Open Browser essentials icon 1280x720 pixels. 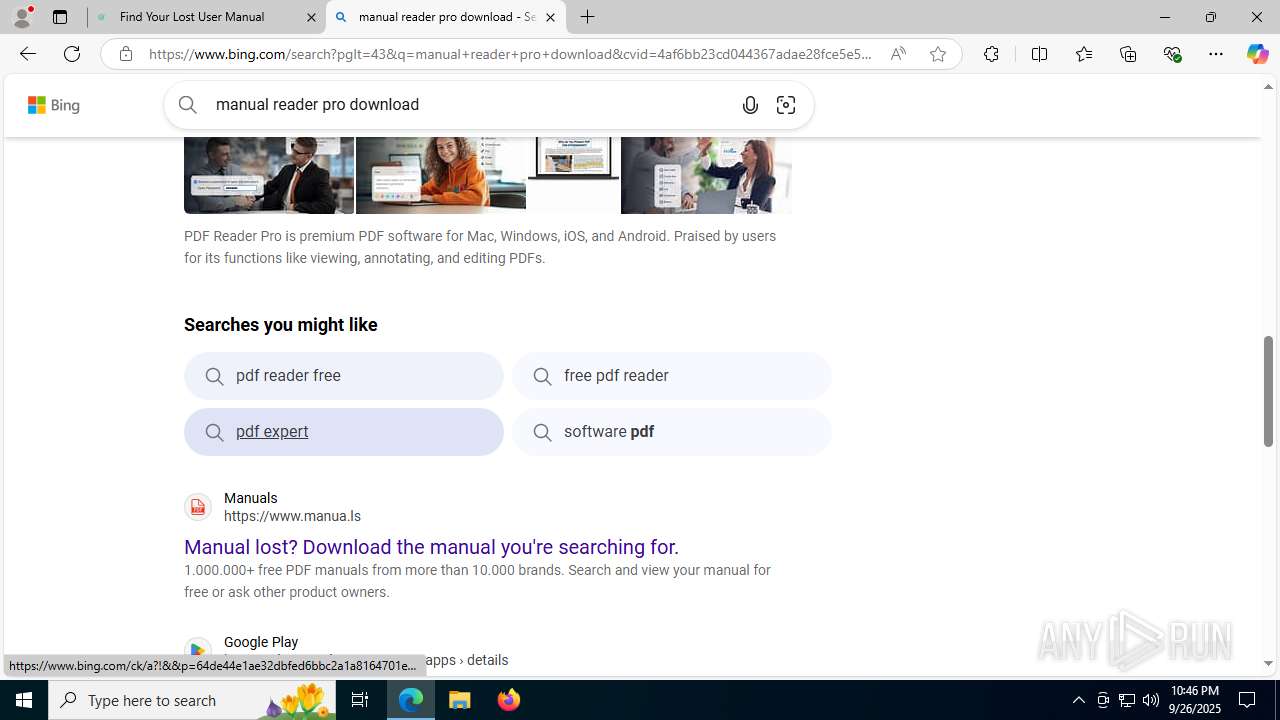point(1172,54)
